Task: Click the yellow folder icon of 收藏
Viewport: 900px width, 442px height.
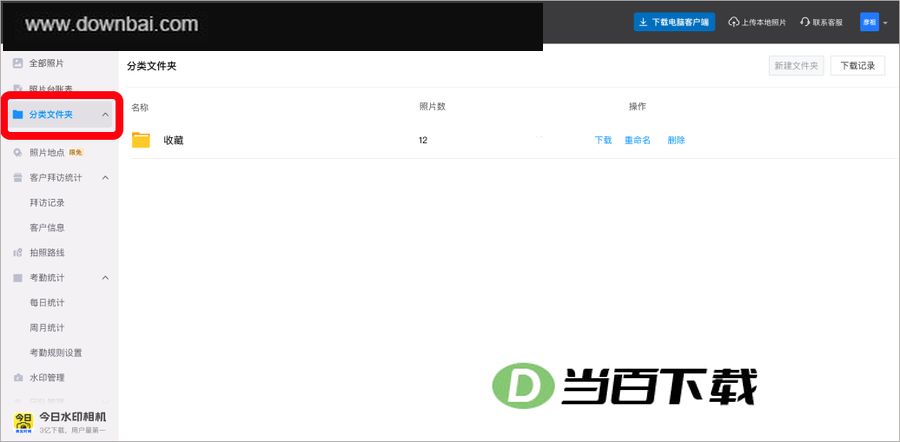Action: coord(141,140)
